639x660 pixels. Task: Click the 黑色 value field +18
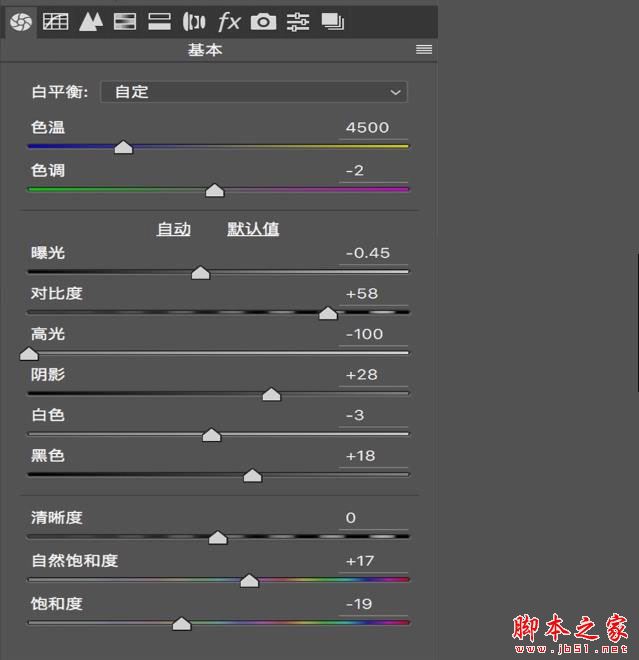[x=373, y=456]
